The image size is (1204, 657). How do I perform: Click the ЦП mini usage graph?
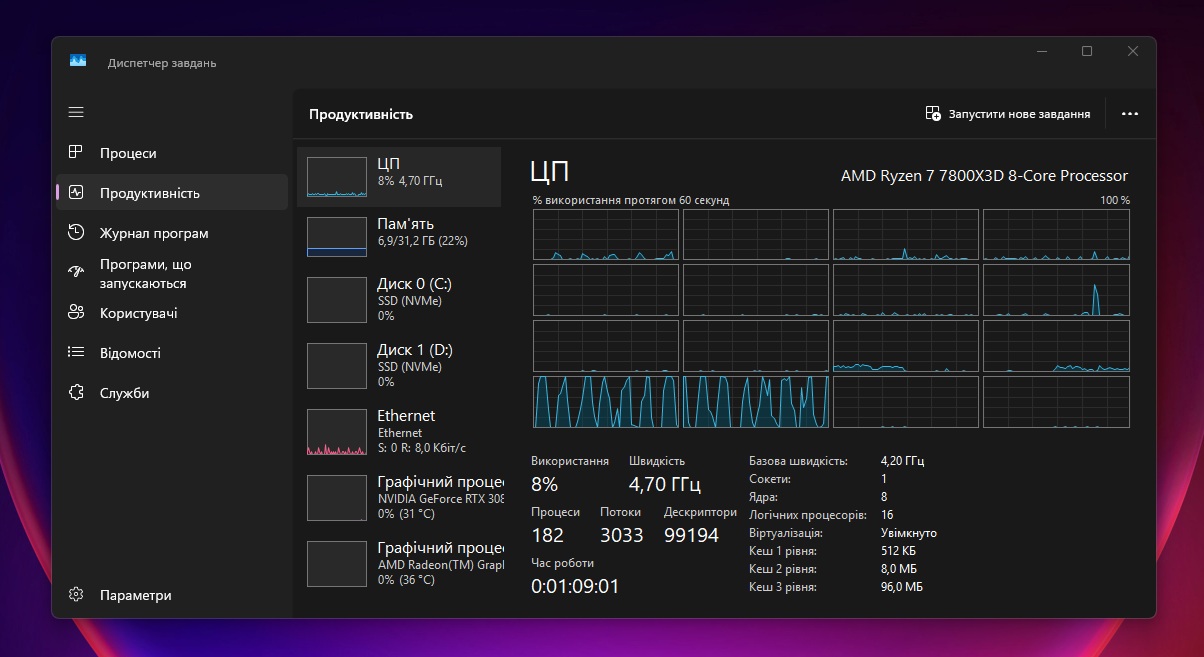click(x=337, y=177)
